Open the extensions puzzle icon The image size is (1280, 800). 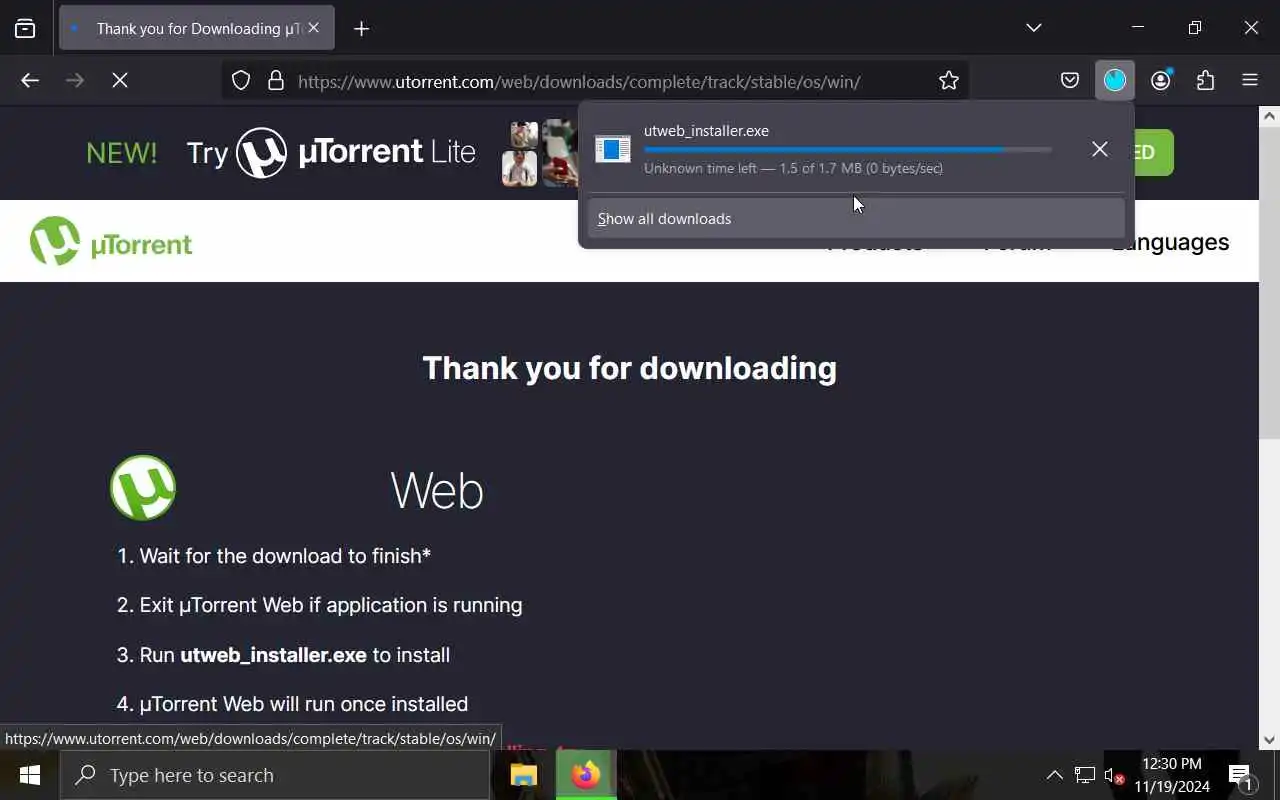click(1205, 81)
